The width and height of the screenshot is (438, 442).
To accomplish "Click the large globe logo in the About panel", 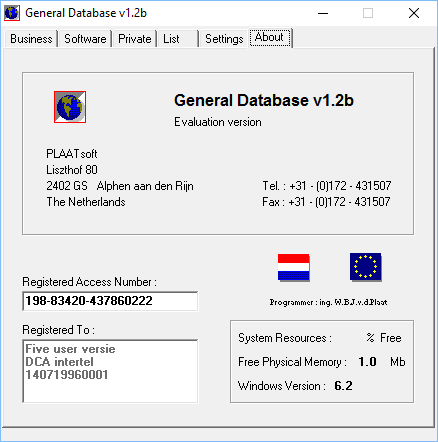I will (70, 107).
